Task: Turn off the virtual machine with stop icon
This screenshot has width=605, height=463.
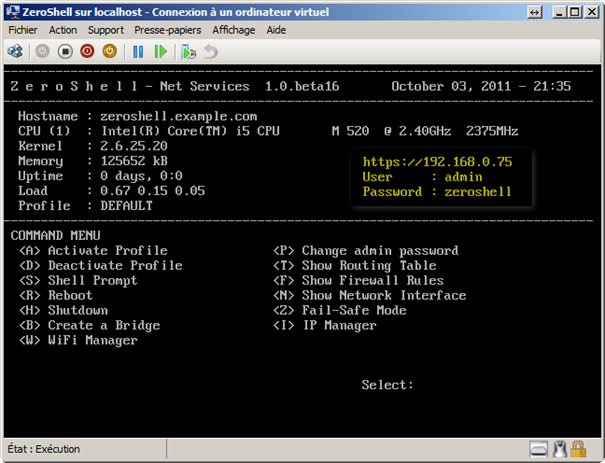Action: [65, 51]
